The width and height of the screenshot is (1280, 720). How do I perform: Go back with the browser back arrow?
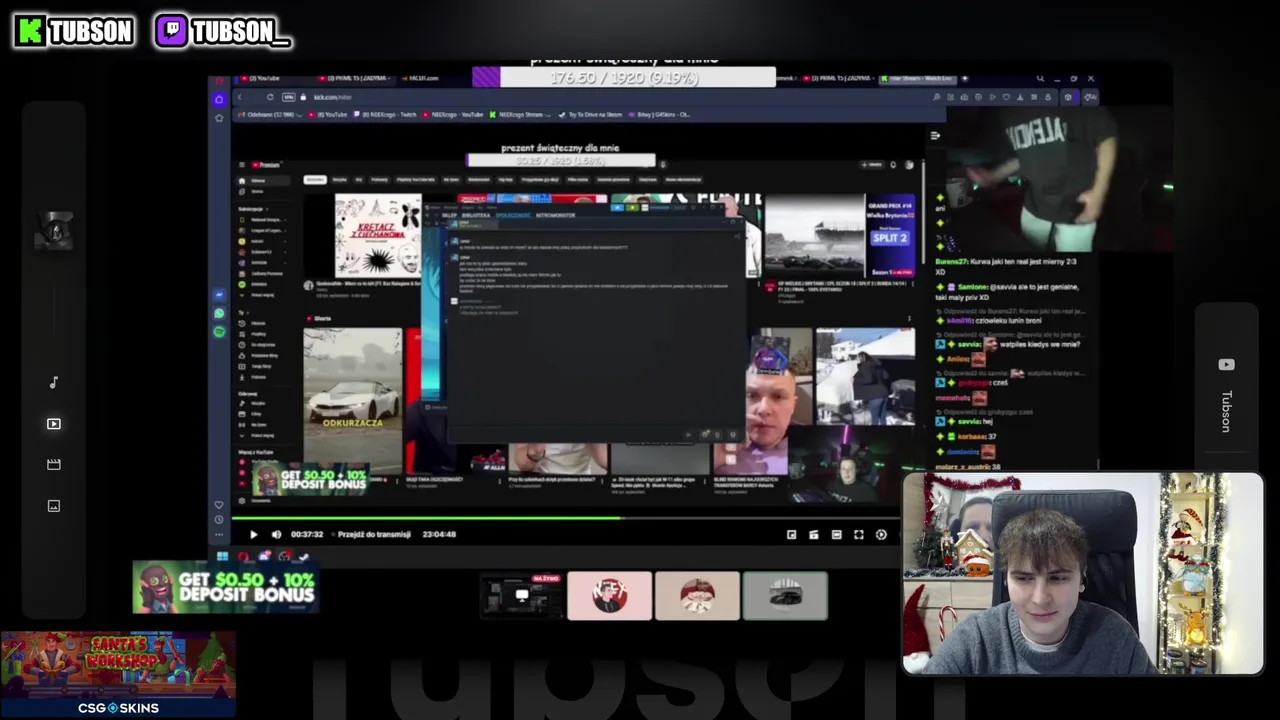[239, 97]
